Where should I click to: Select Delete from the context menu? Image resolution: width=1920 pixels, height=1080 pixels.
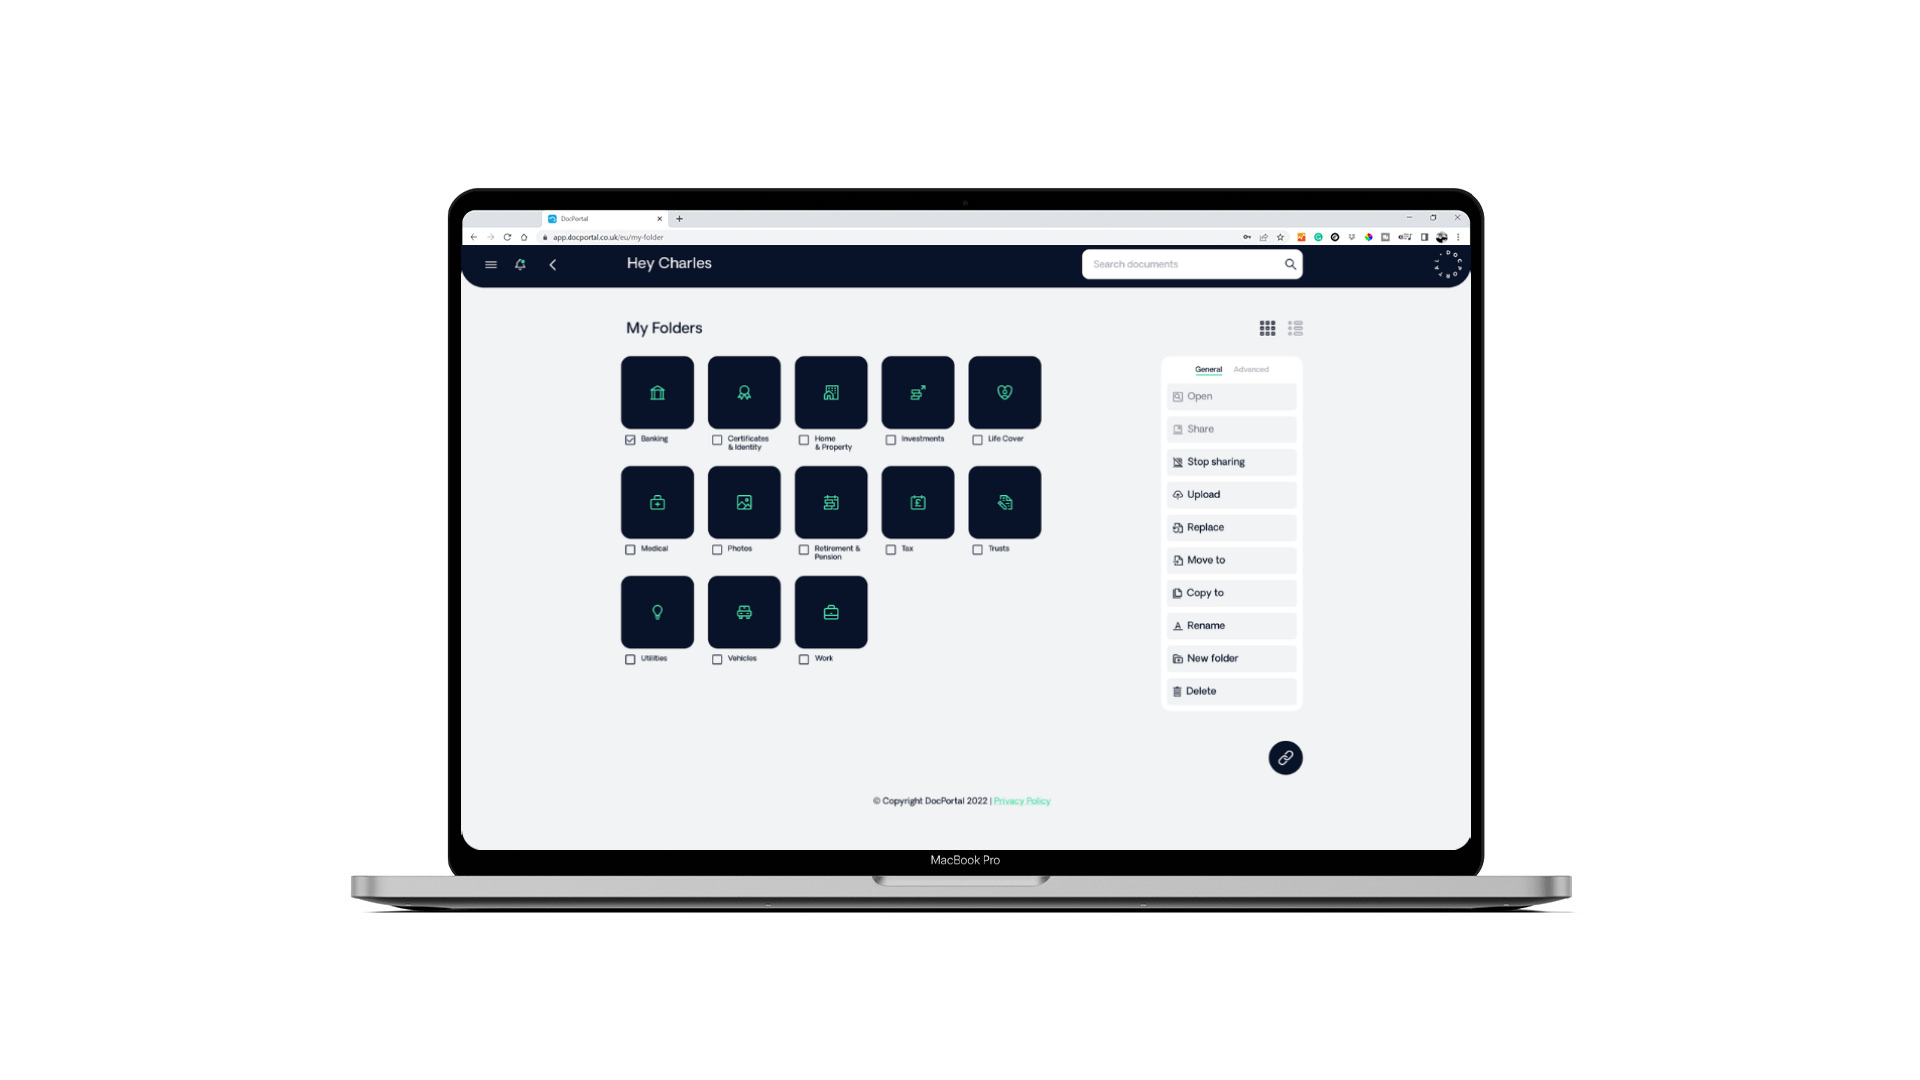coord(1228,690)
